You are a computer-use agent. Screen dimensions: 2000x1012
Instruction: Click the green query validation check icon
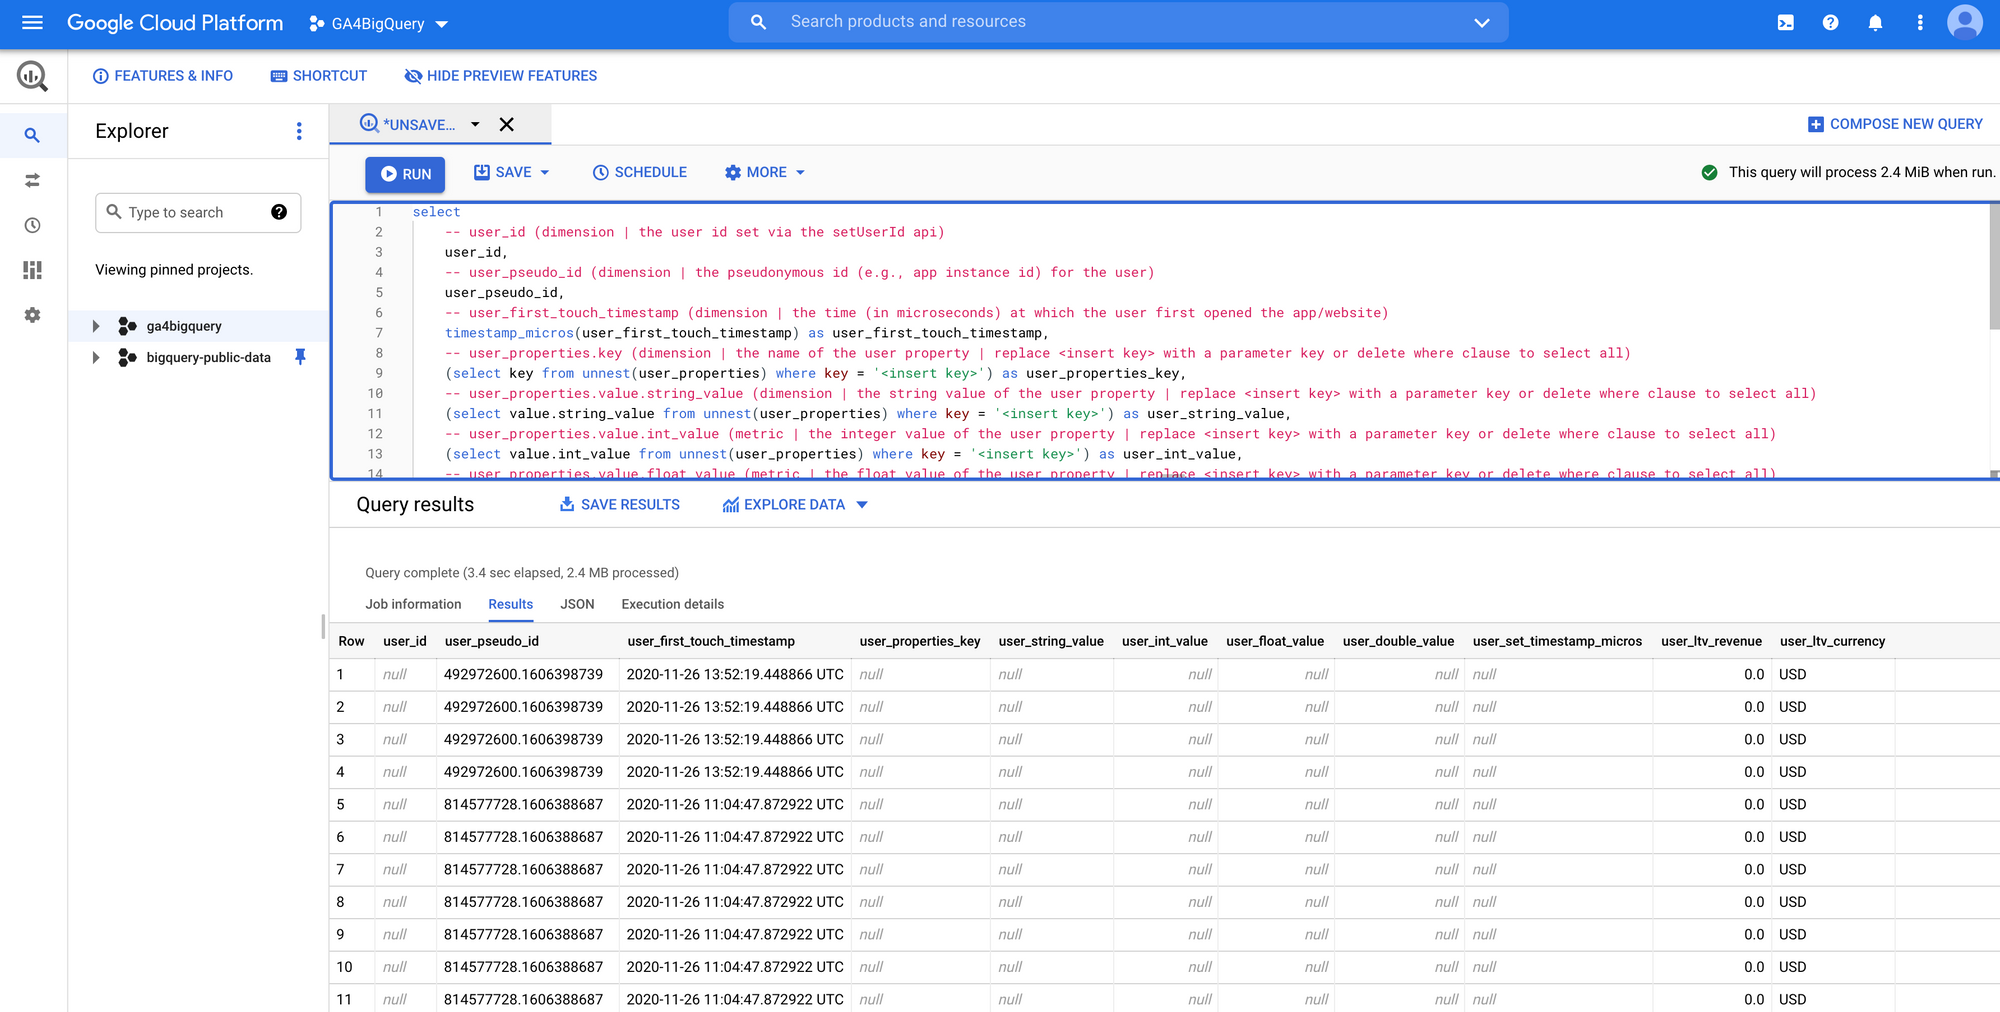point(1709,172)
